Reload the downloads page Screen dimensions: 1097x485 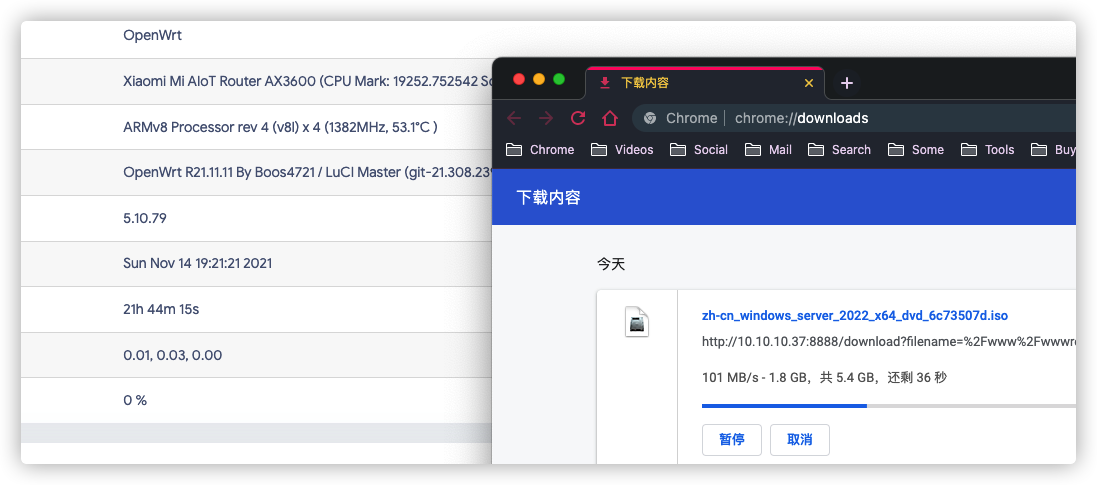tap(578, 118)
